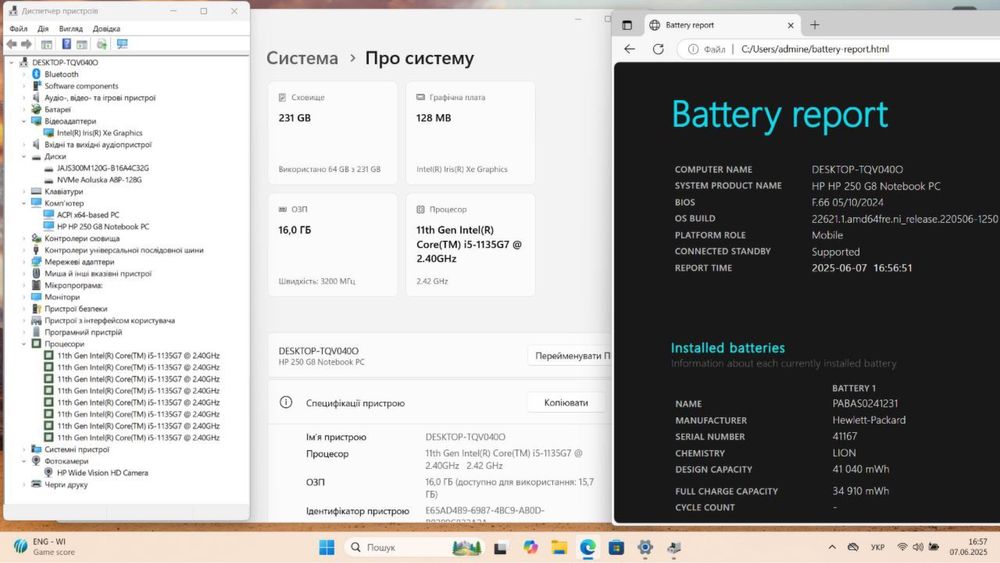The width and height of the screenshot is (1000, 563).
Task: Select HP HP 250 G8 Notebook PC in tree
Action: coord(103,226)
